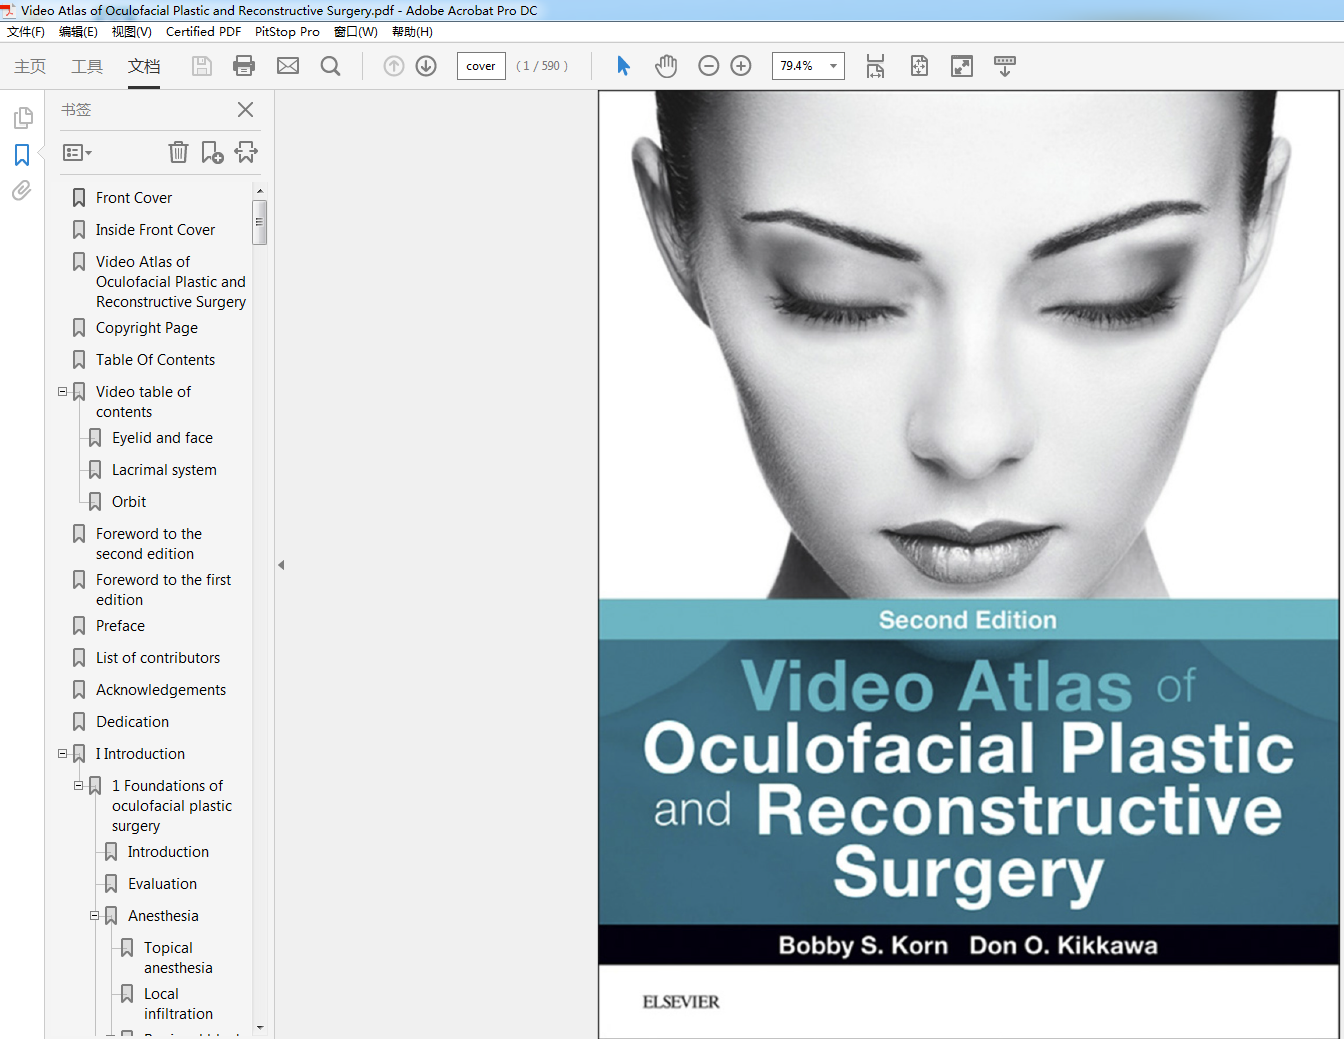Viewport: 1344px width, 1039px height.
Task: Open the PitStop Pro menu
Action: pyautogui.click(x=287, y=32)
